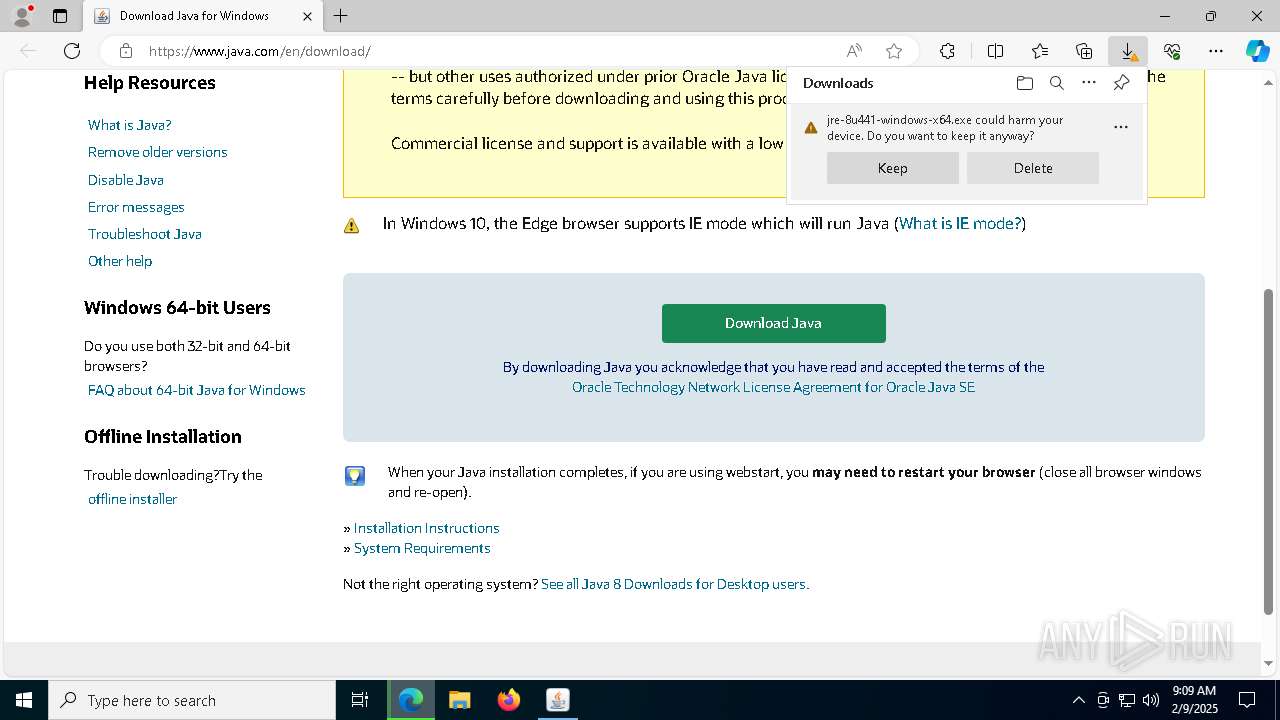Click the browser profile avatar icon
The width and height of the screenshot is (1280, 720).
tap(21, 16)
